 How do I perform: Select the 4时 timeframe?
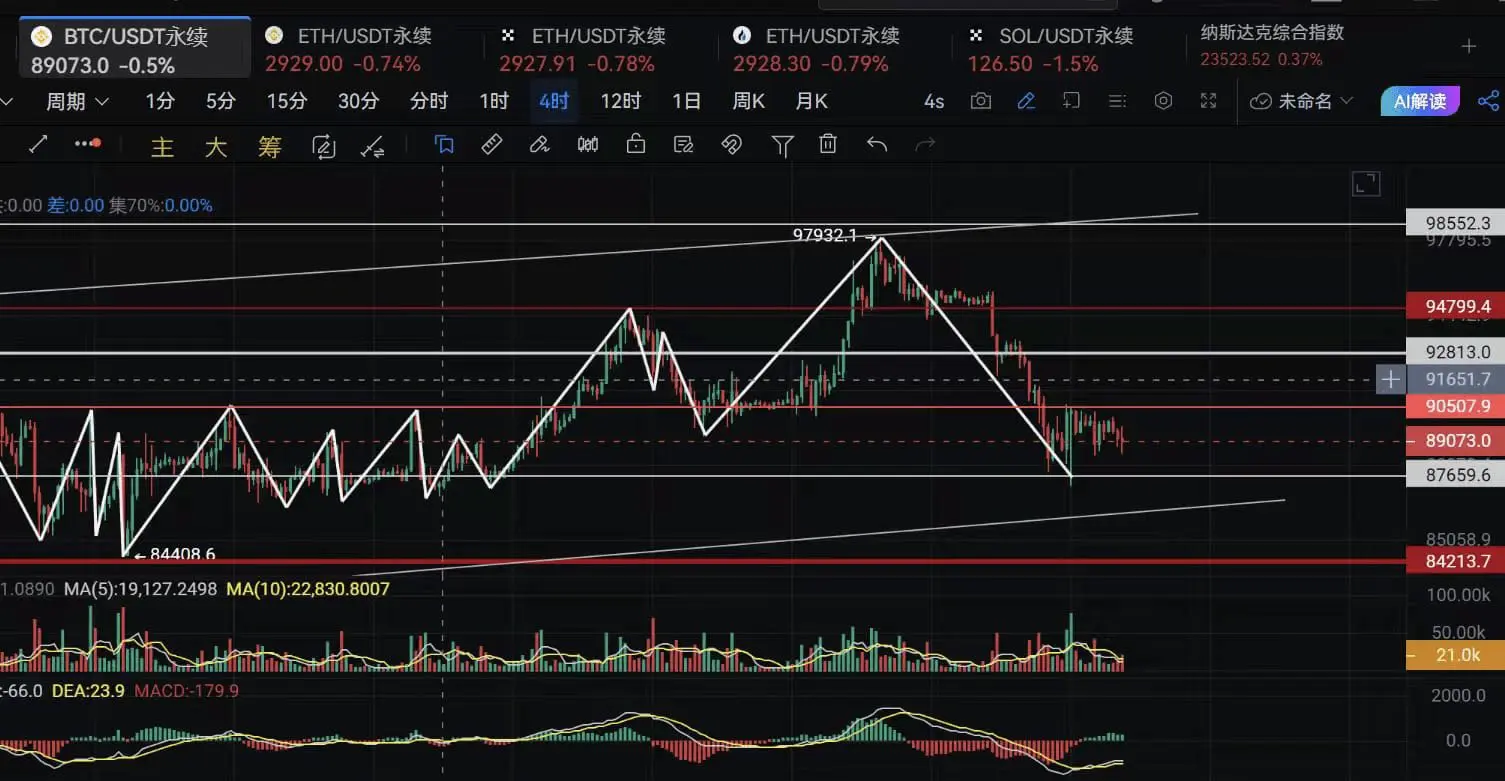(x=554, y=101)
